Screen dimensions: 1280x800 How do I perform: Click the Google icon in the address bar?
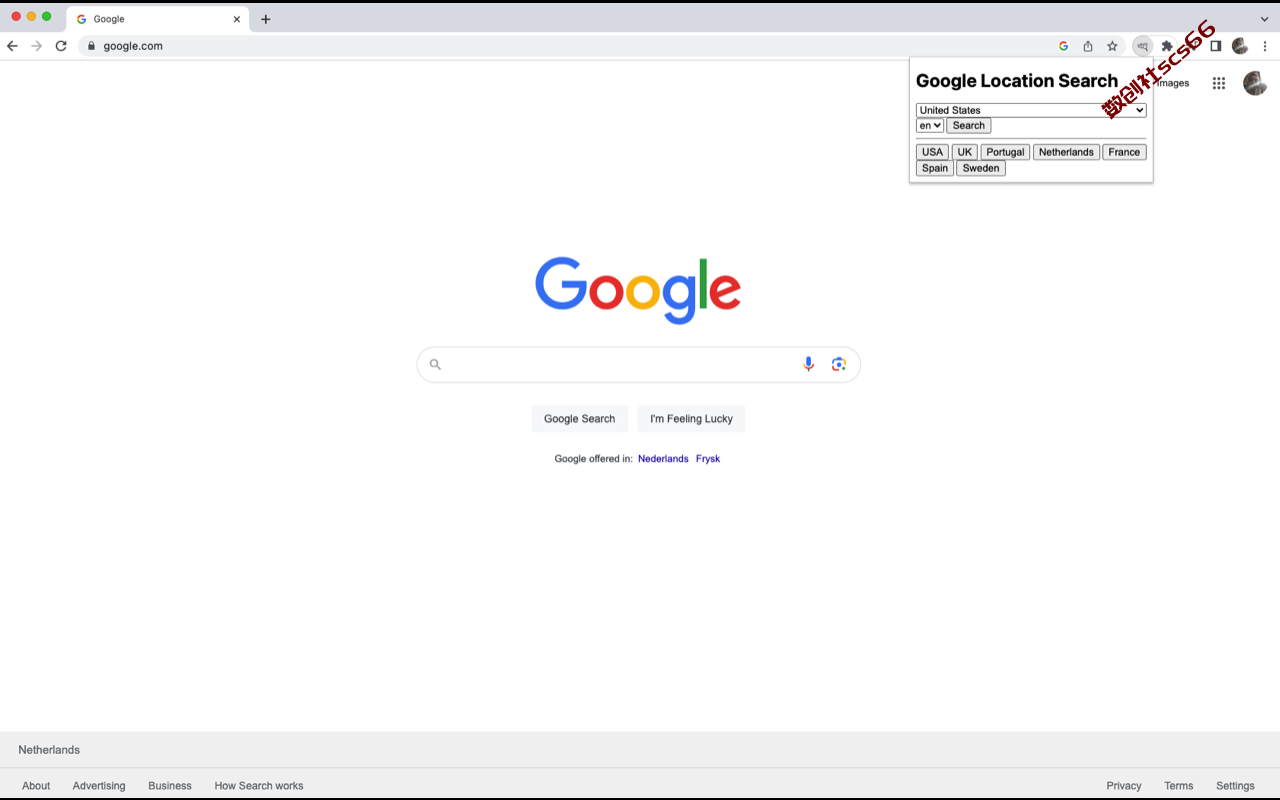1063,46
